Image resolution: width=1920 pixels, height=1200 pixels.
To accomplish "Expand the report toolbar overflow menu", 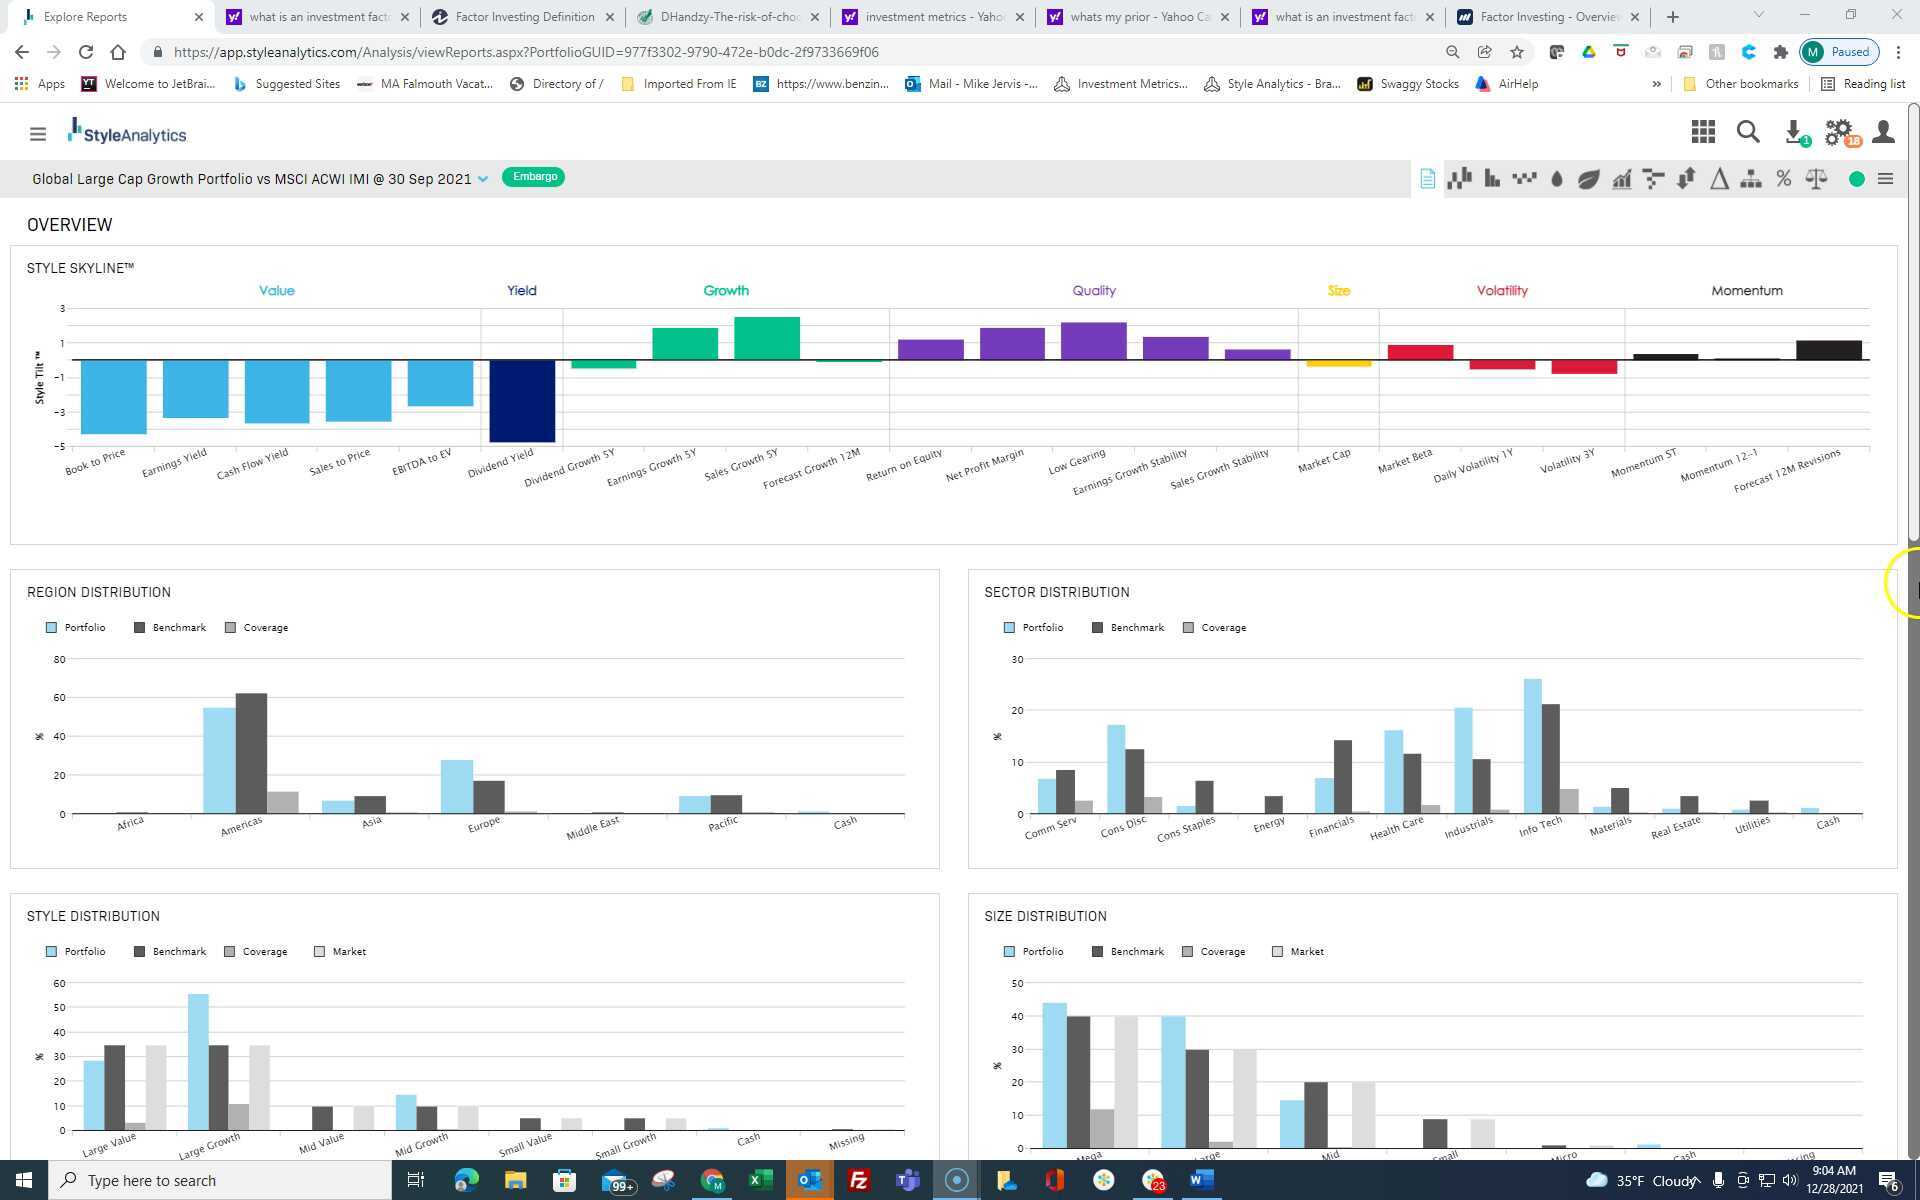I will pyautogui.click(x=1885, y=179).
